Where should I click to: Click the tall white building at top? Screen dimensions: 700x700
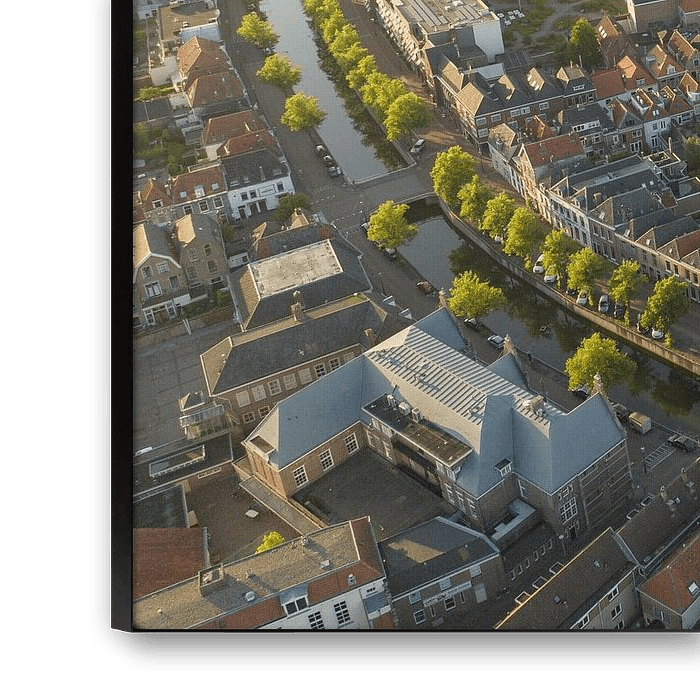(440, 25)
